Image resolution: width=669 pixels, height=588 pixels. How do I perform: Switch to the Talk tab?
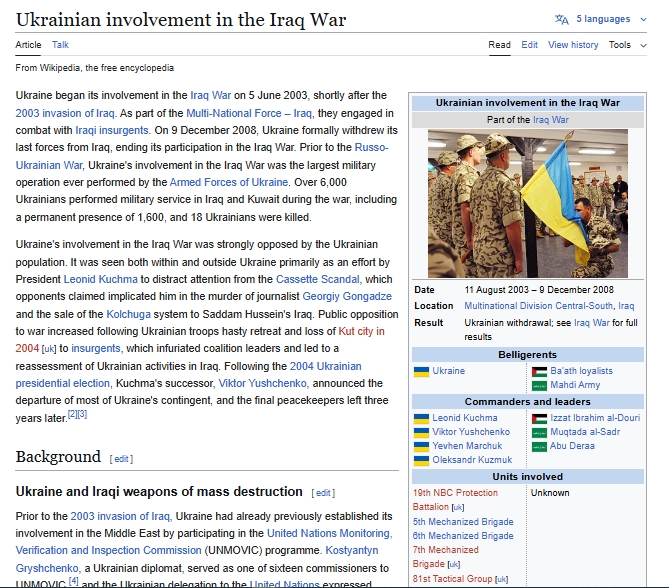[60, 45]
